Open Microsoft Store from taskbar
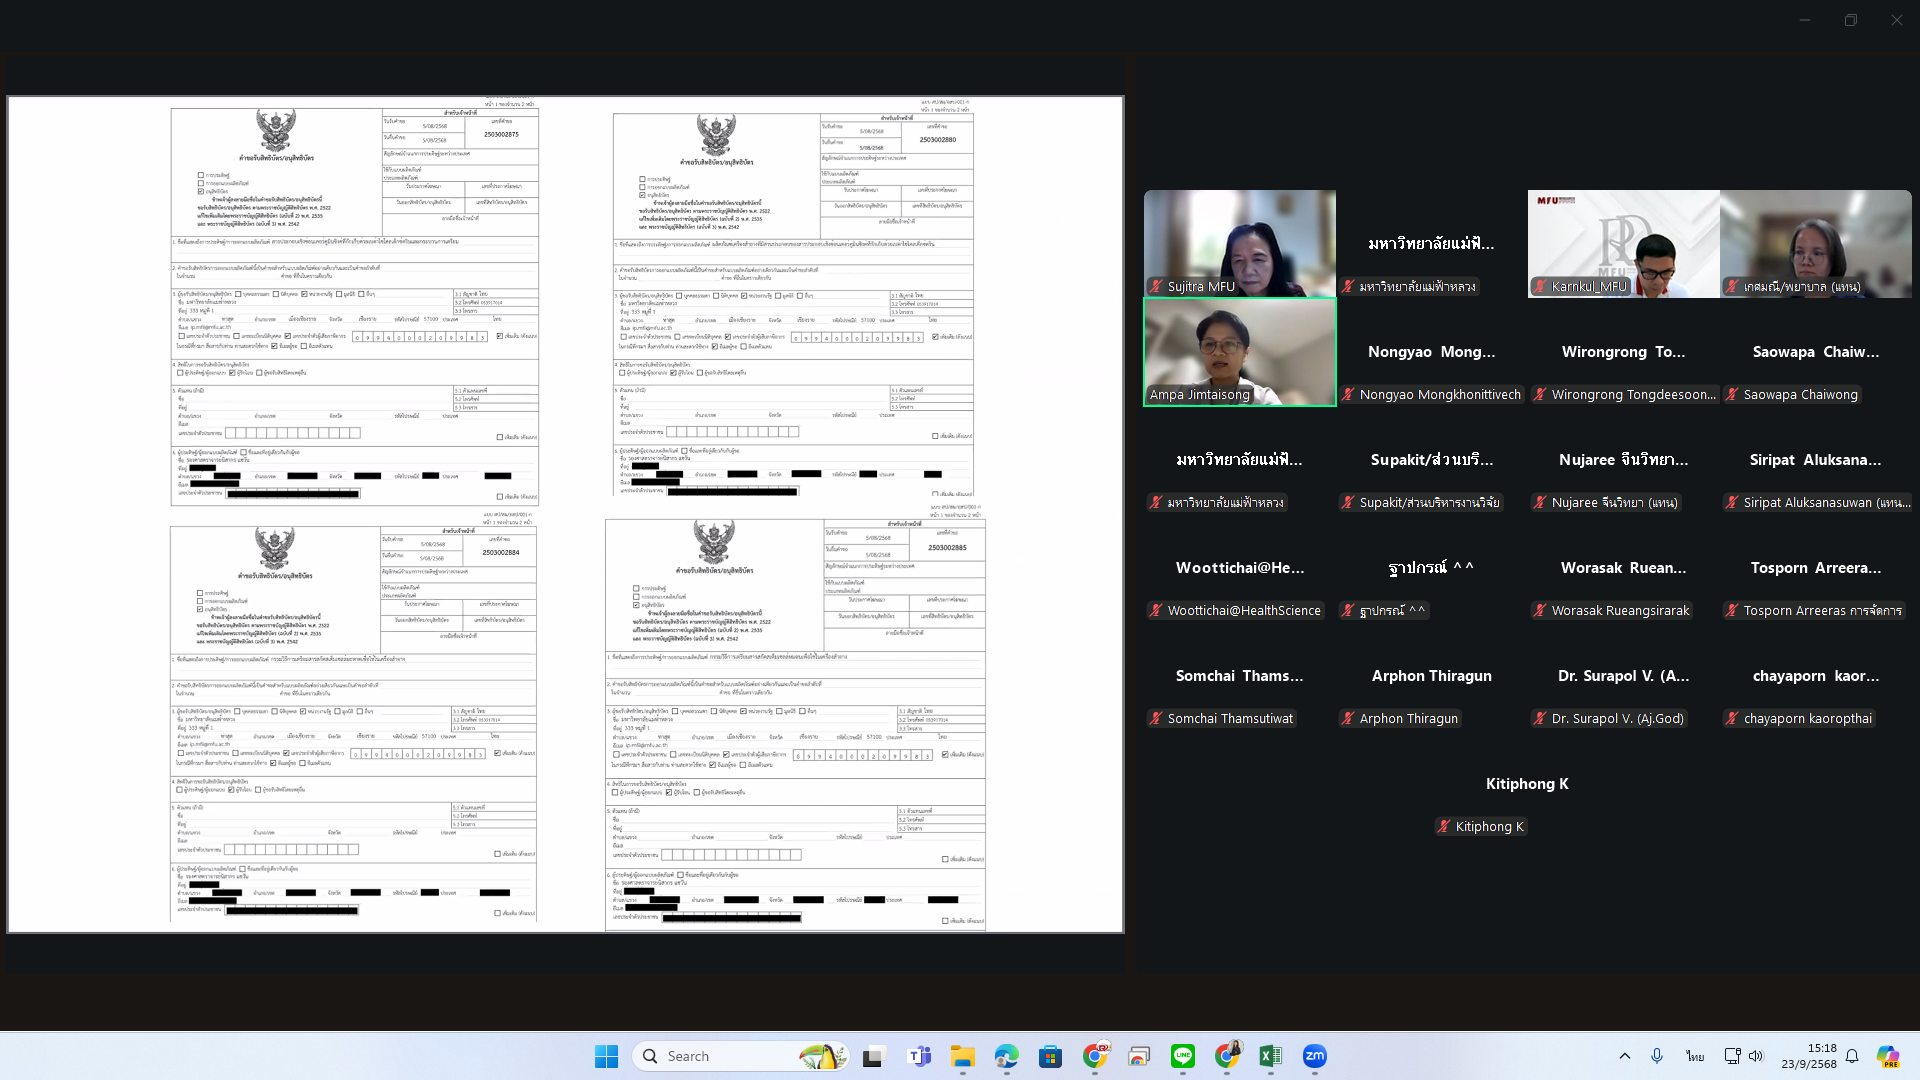Image resolution: width=1920 pixels, height=1080 pixels. pos(1050,1056)
